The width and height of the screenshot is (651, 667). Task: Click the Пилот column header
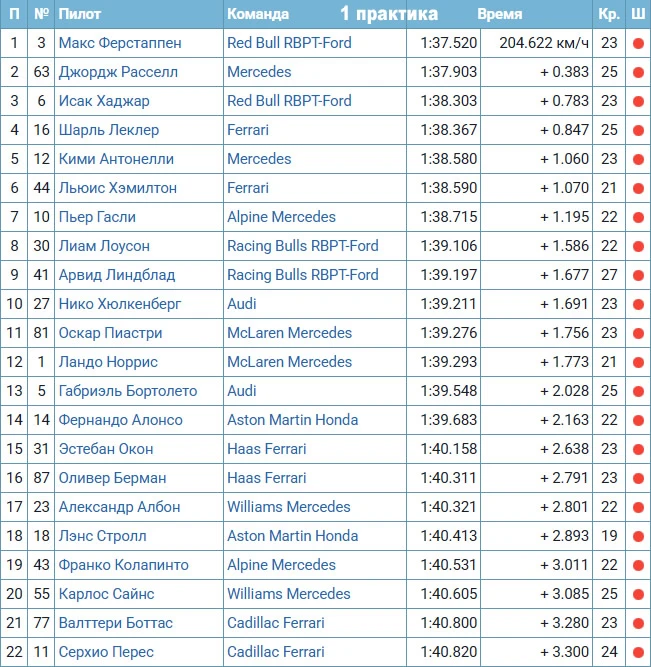80,14
